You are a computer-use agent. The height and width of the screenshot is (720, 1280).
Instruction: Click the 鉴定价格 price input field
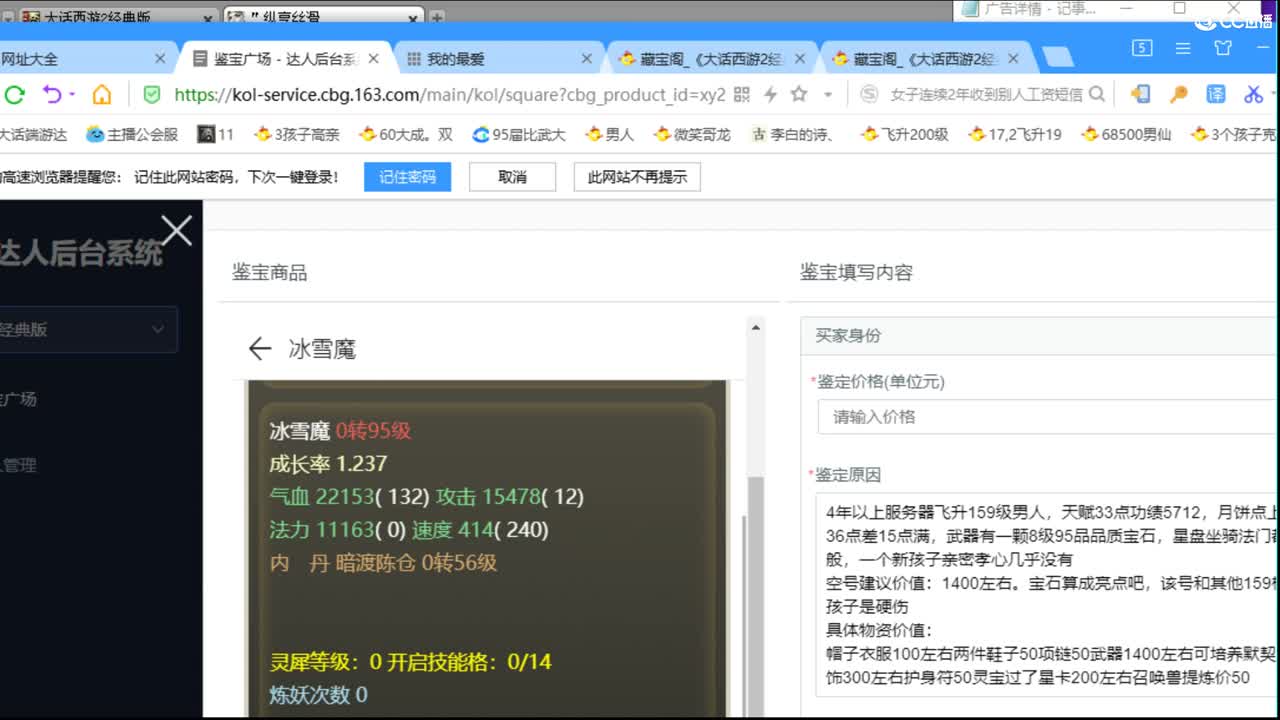pos(1046,417)
